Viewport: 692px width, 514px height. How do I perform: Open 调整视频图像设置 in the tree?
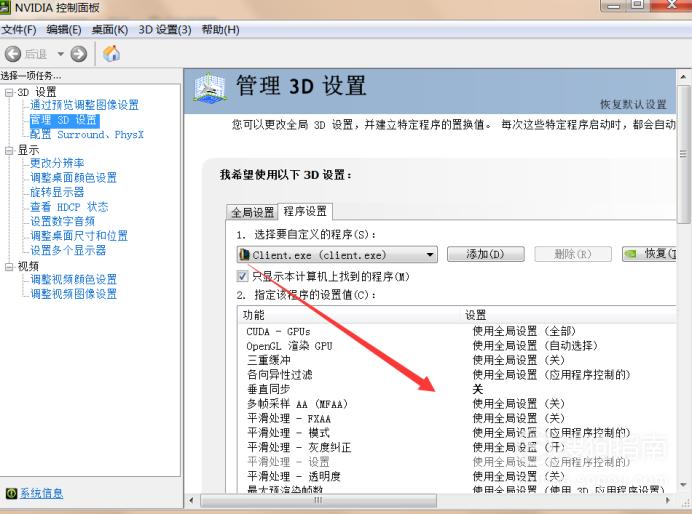point(73,294)
